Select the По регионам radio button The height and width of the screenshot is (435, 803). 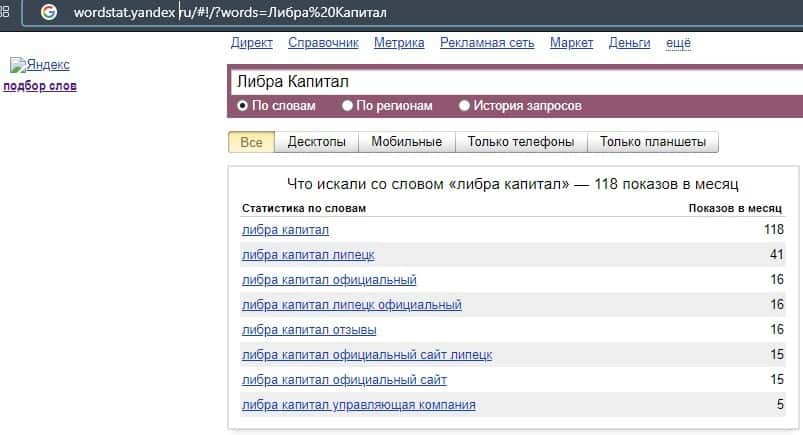point(347,105)
